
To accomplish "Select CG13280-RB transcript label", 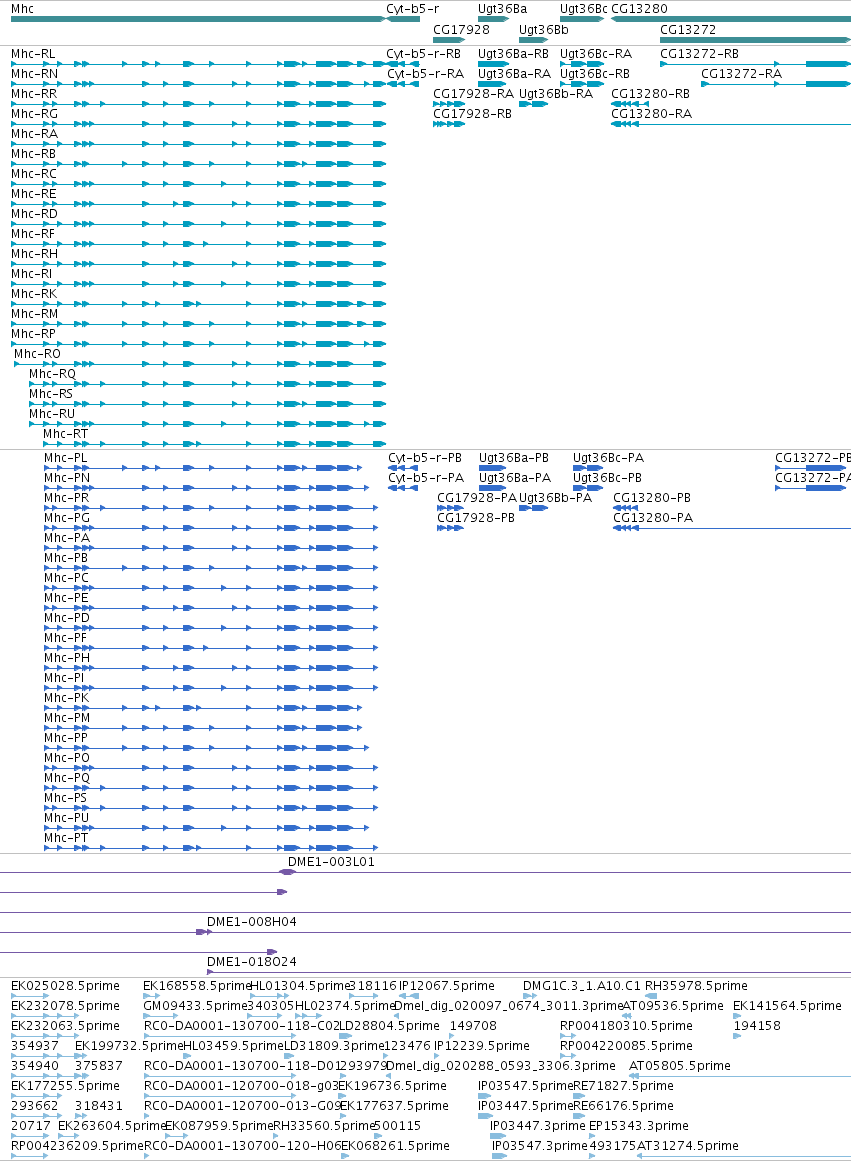I will tap(650, 94).
